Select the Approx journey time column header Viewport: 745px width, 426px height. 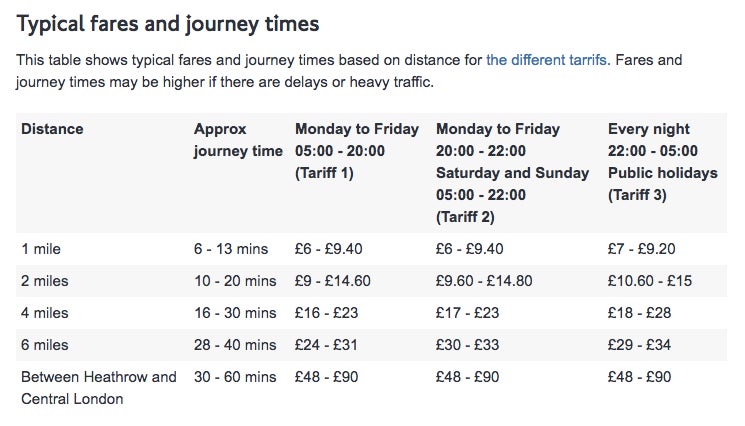click(238, 140)
